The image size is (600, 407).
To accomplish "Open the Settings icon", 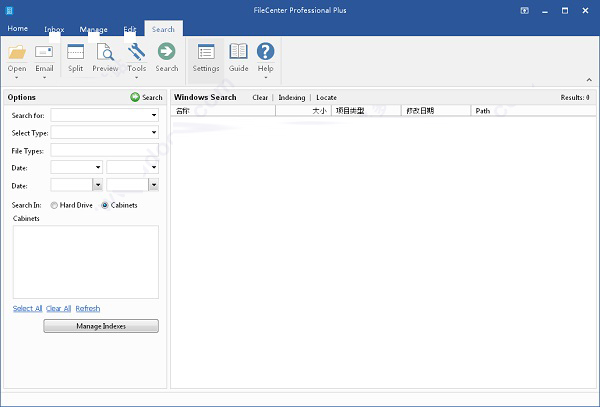I will coord(206,52).
